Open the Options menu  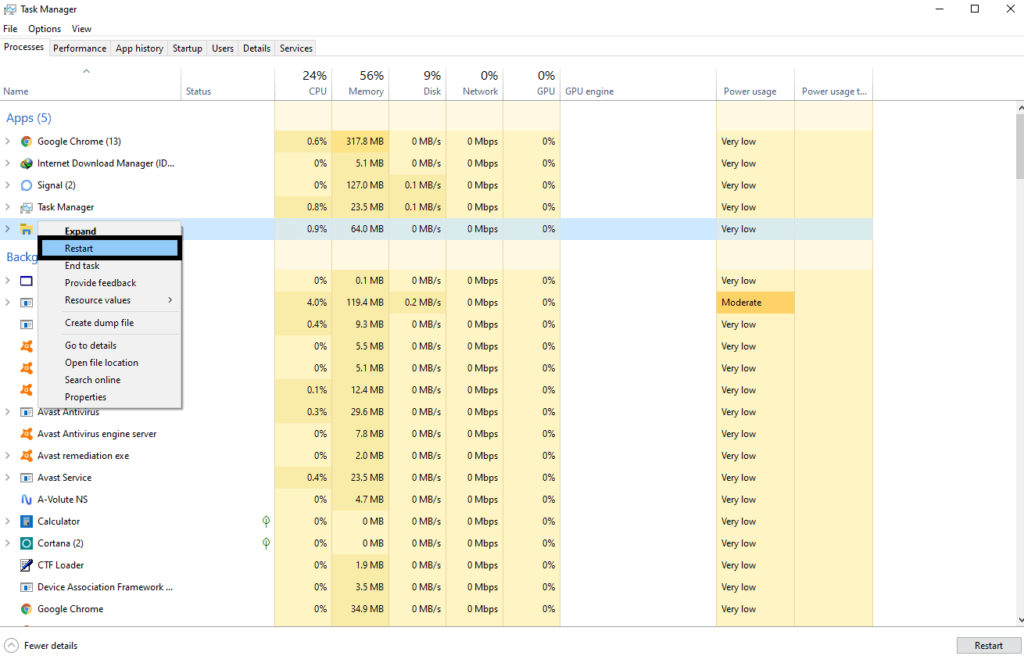click(x=44, y=29)
